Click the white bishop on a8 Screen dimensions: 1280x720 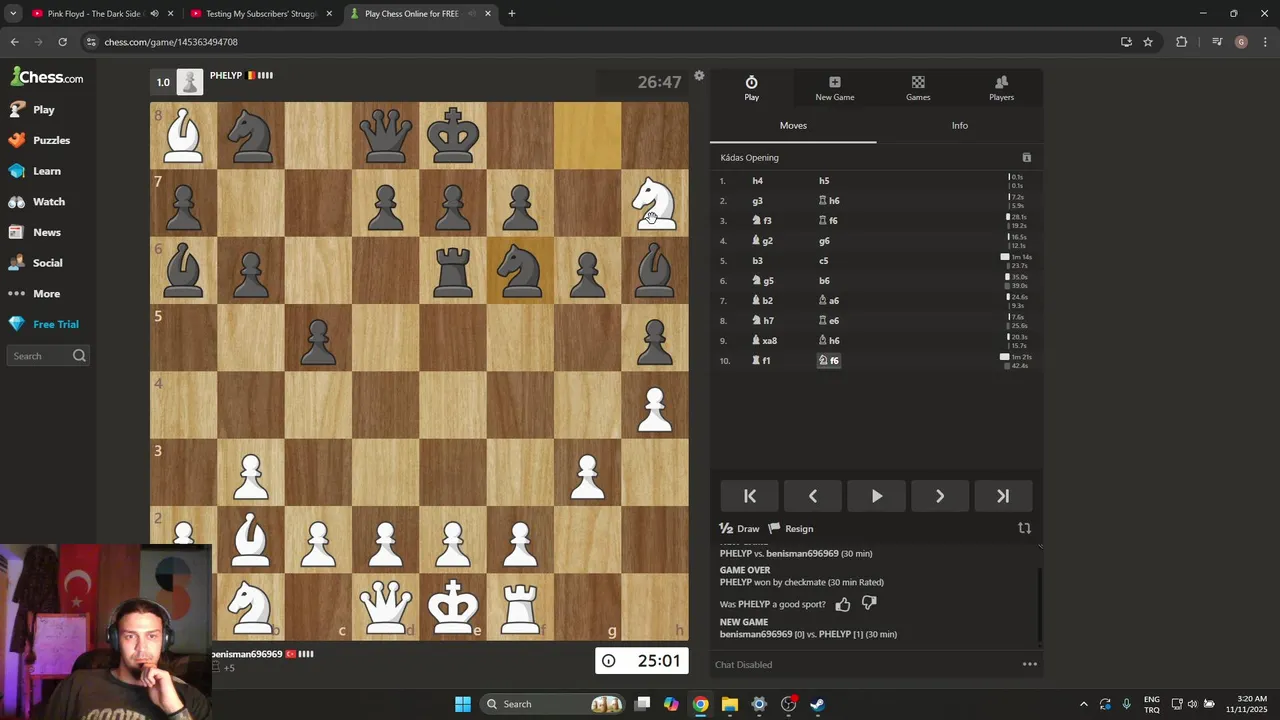click(183, 136)
